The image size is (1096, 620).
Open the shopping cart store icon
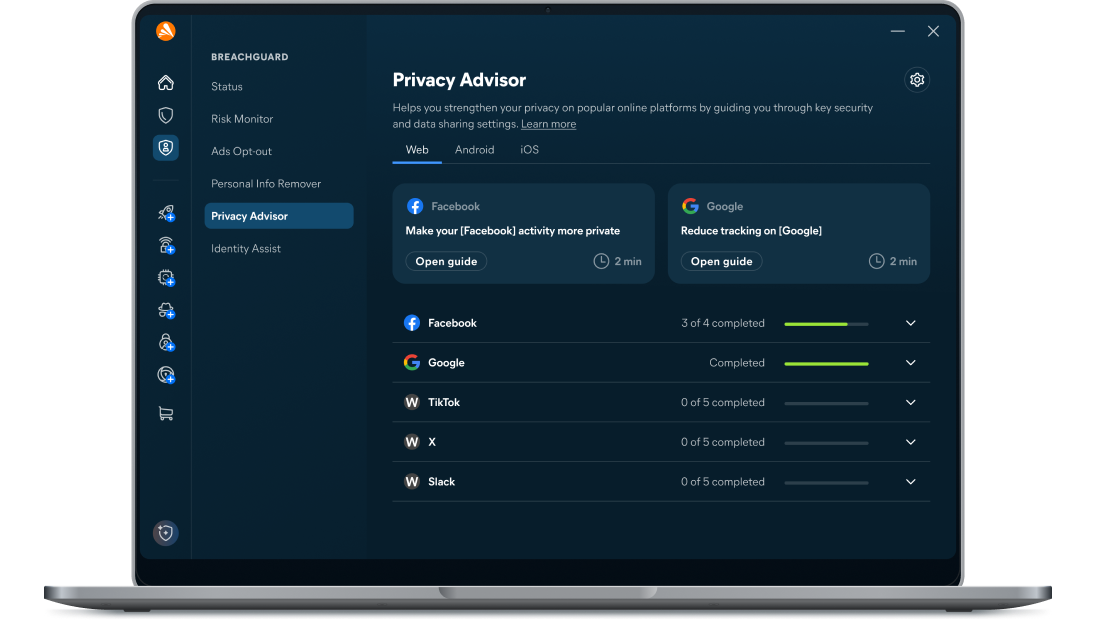coord(166,414)
